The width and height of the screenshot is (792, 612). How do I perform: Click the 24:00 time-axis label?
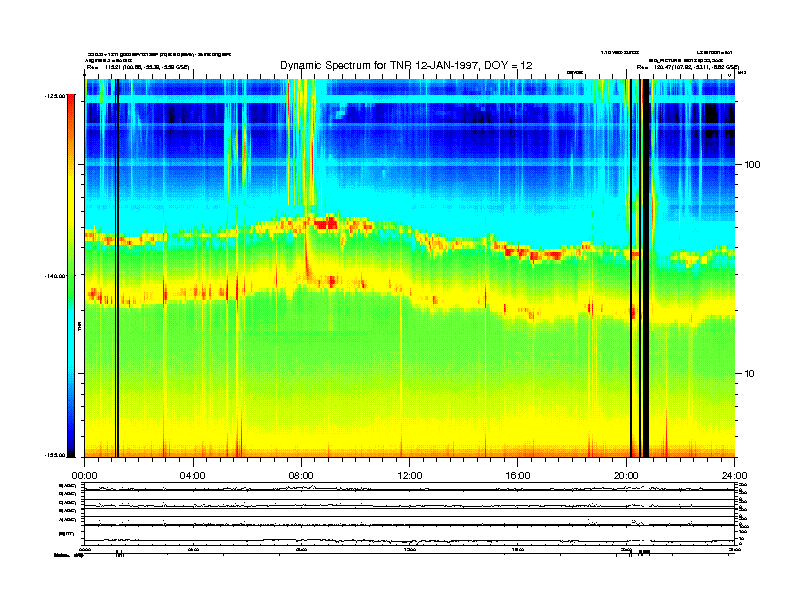tap(734, 476)
